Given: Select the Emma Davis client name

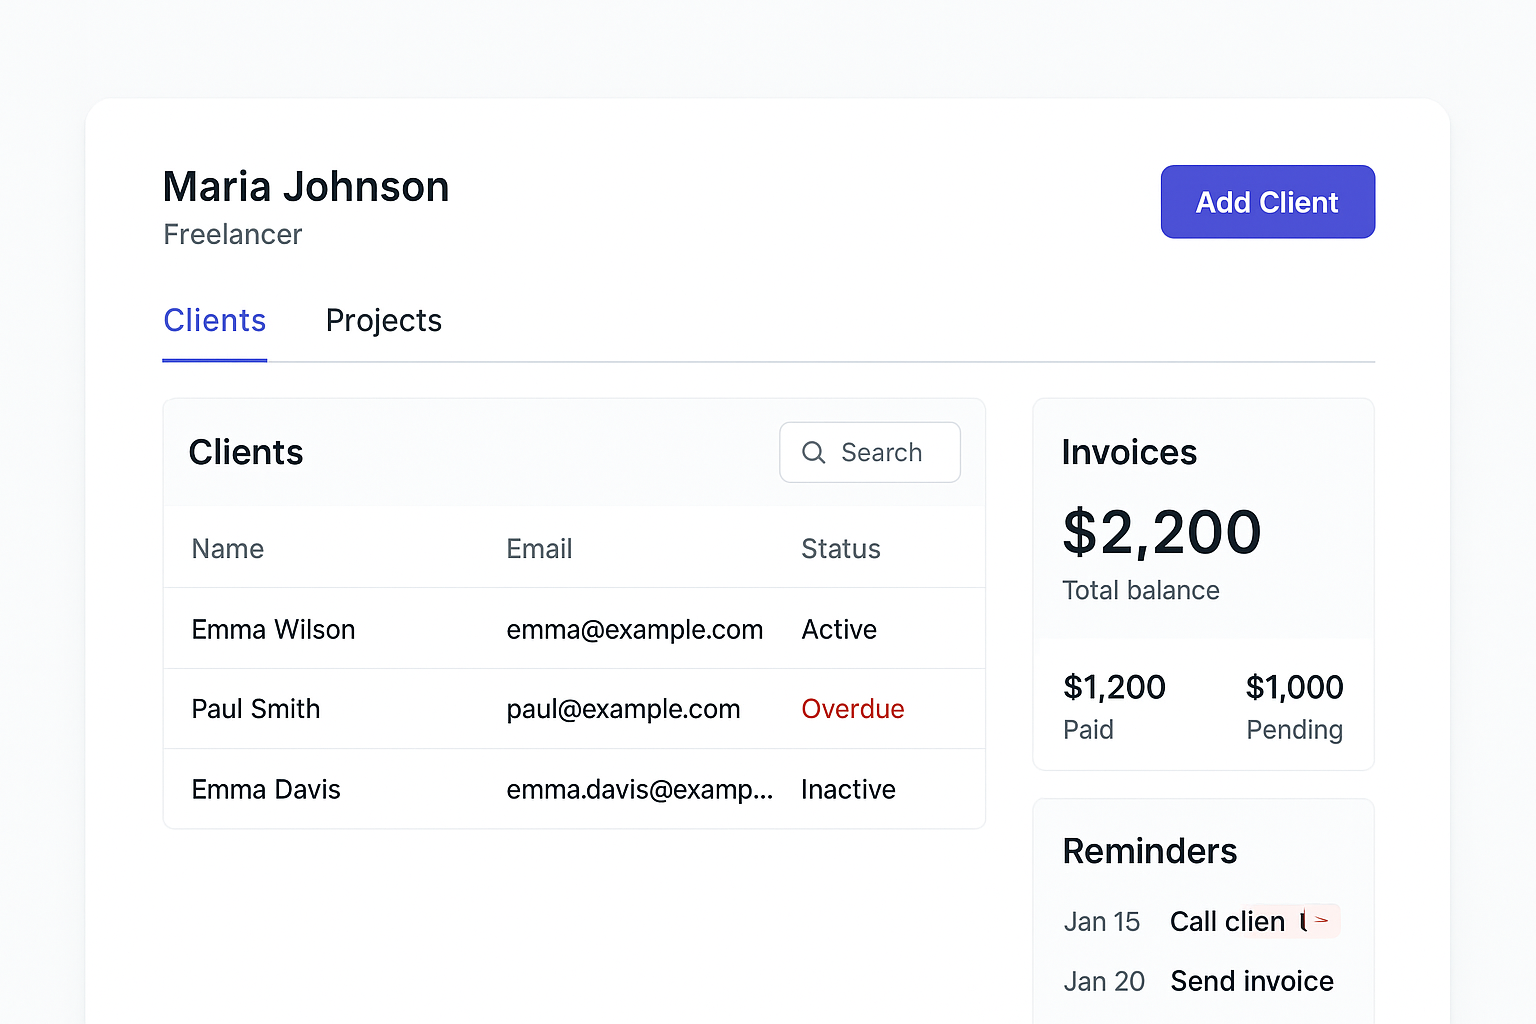Looking at the screenshot, I should coord(266,790).
